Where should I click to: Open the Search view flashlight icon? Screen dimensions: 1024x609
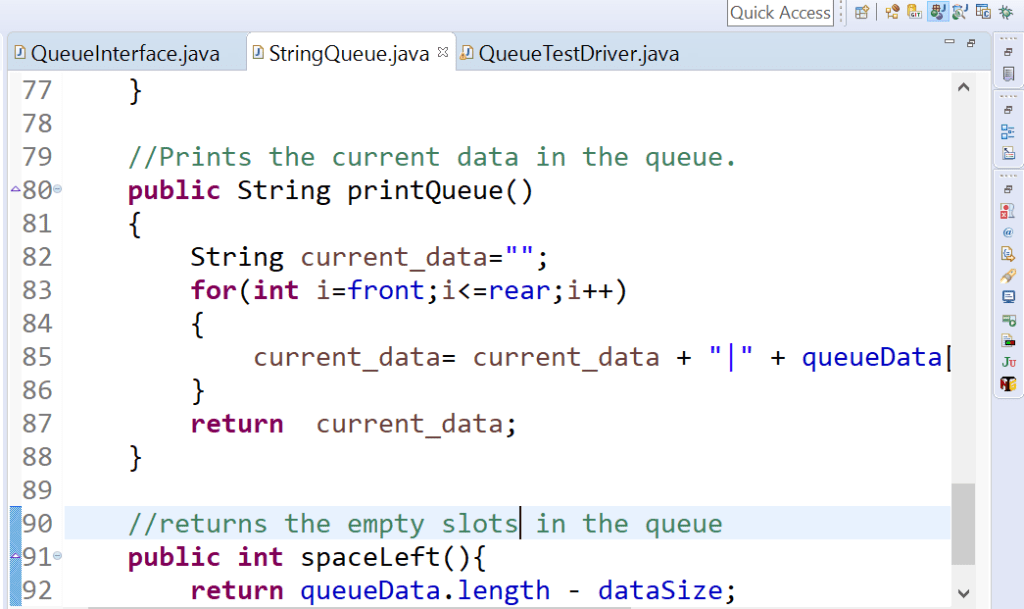pyautogui.click(x=1009, y=277)
